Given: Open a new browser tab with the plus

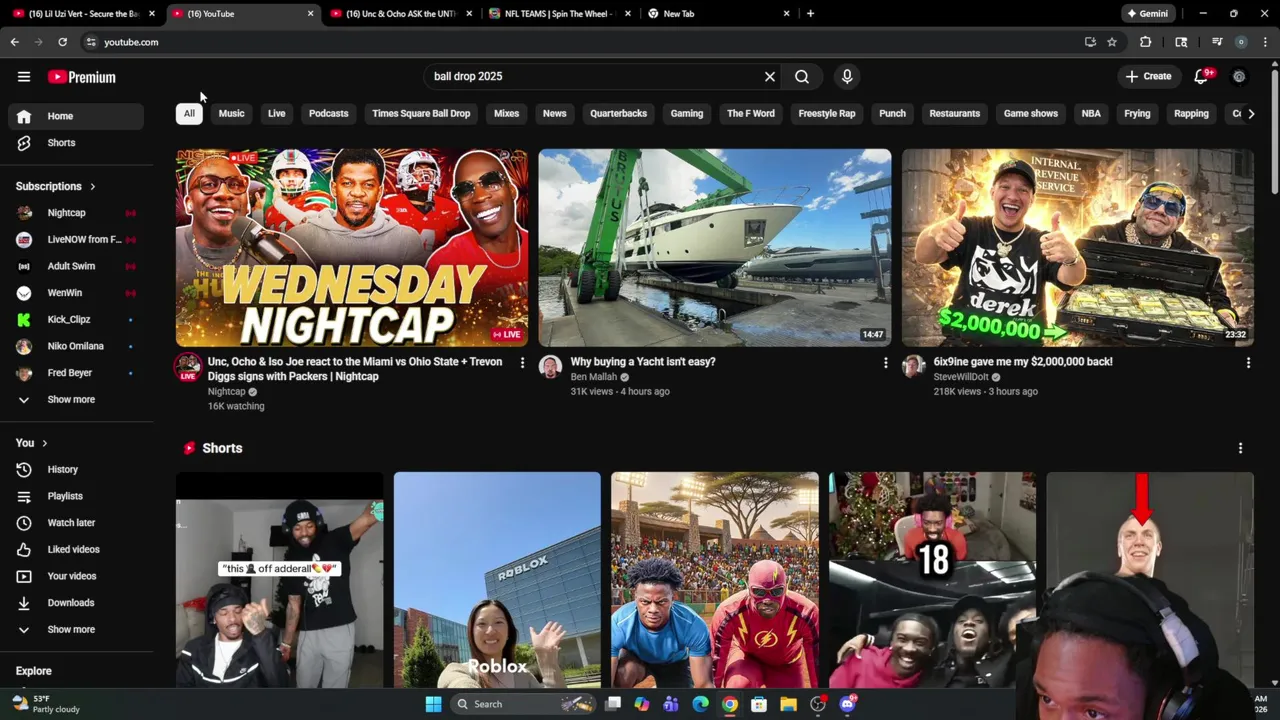Looking at the screenshot, I should tap(810, 14).
